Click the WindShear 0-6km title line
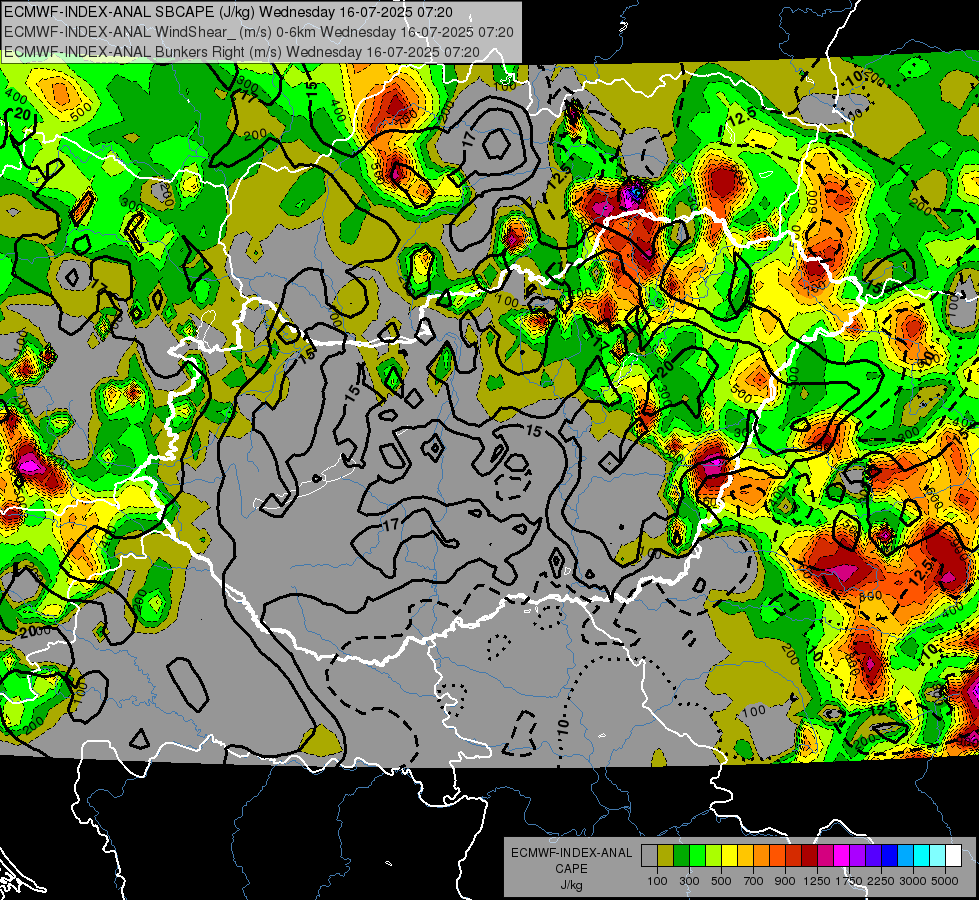 click(258, 32)
